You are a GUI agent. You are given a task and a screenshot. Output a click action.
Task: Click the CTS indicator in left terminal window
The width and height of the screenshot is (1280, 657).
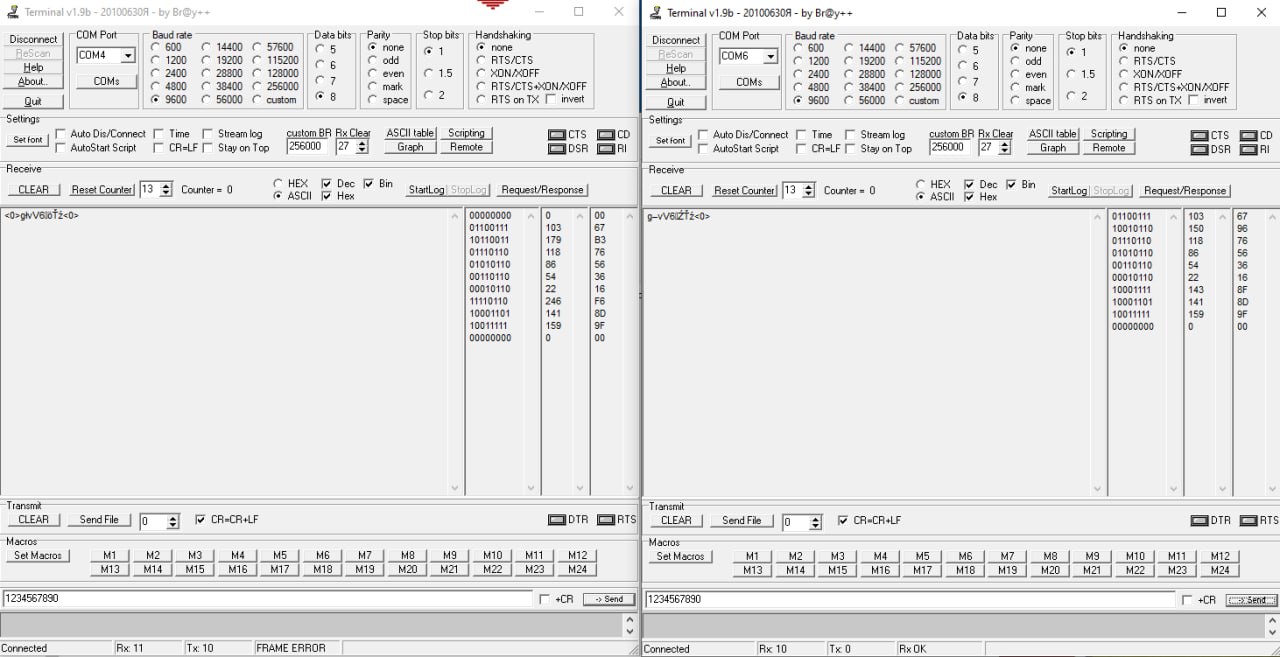pos(567,134)
